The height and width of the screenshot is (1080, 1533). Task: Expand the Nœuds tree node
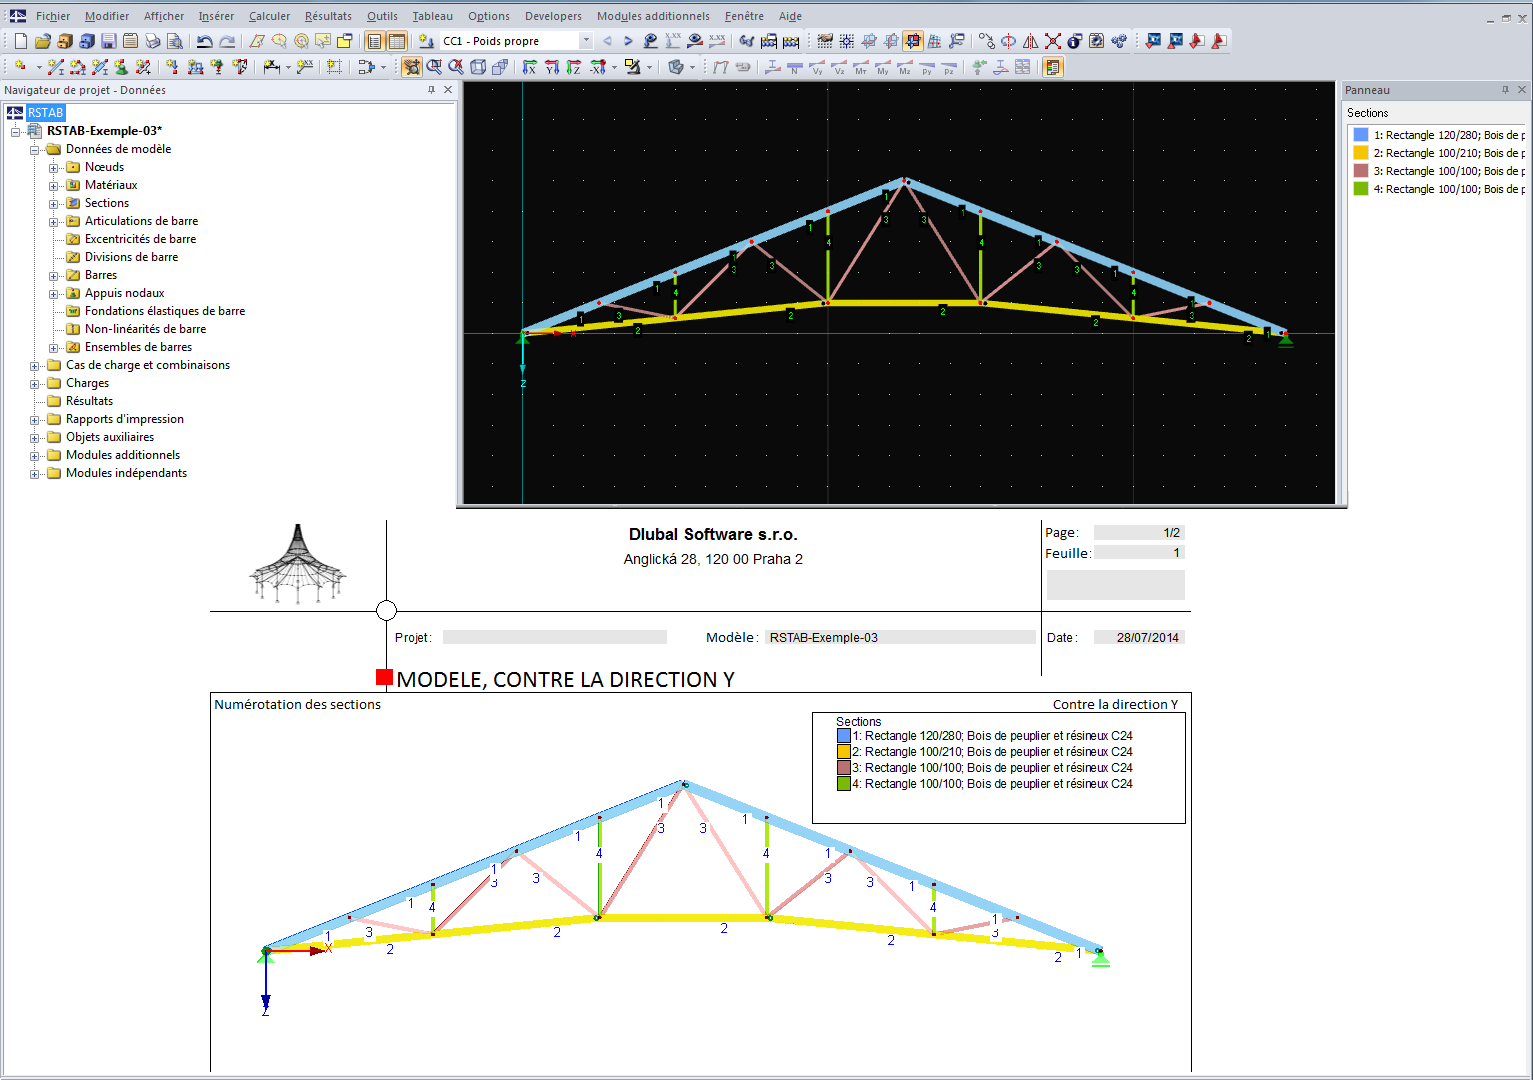pyautogui.click(x=54, y=168)
